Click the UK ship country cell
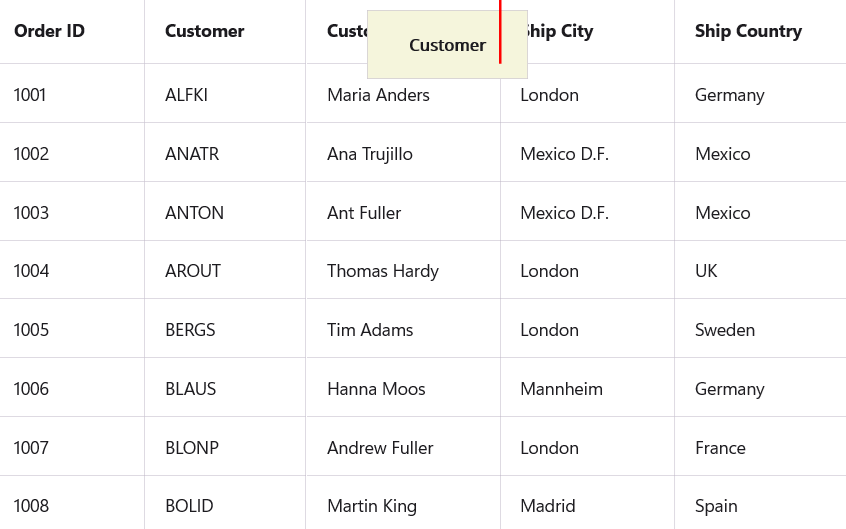 [x=706, y=271]
